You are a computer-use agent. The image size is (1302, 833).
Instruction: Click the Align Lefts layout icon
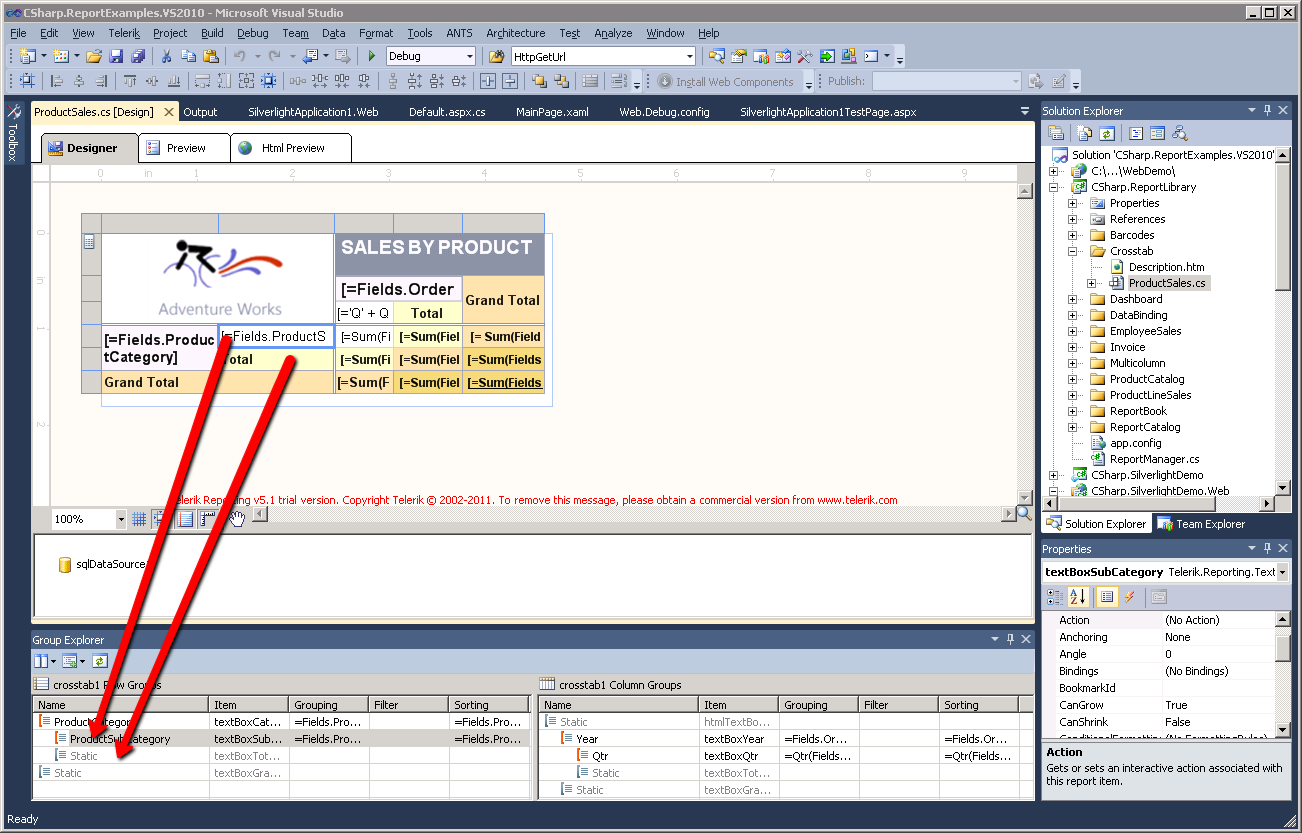click(57, 82)
